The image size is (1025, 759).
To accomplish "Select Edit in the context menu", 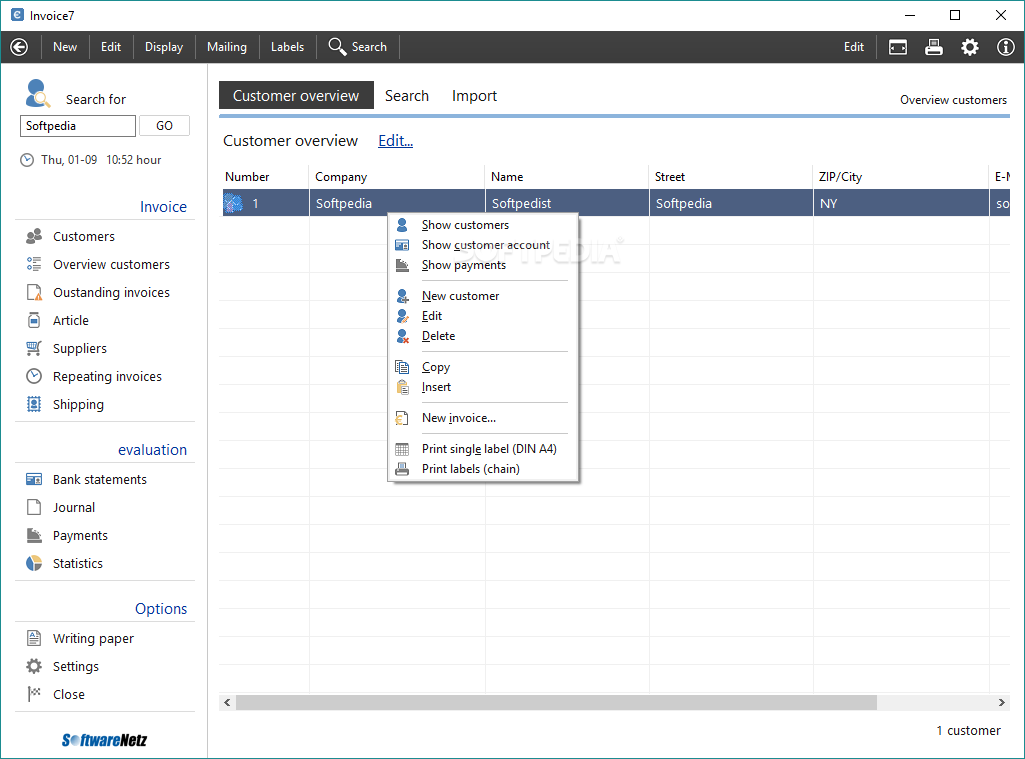I will point(483,316).
